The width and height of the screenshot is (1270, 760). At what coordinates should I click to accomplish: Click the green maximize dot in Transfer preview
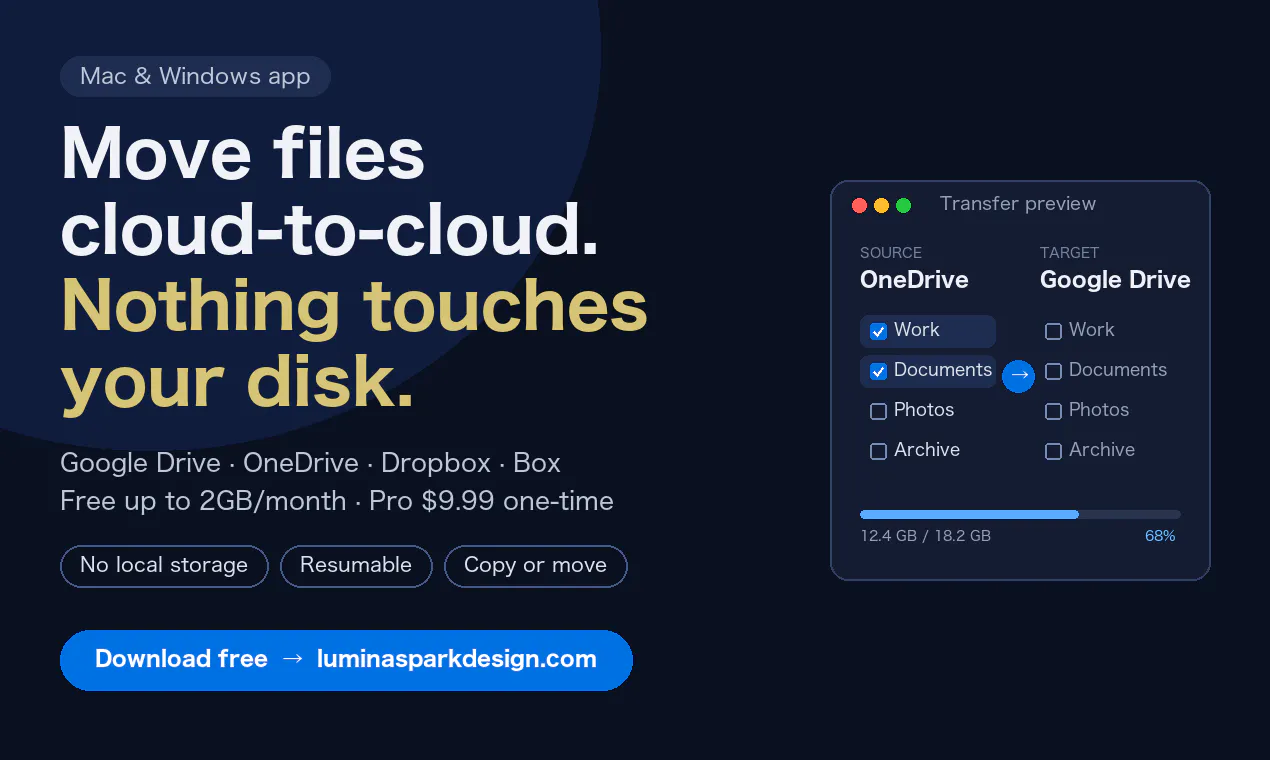(x=903, y=205)
